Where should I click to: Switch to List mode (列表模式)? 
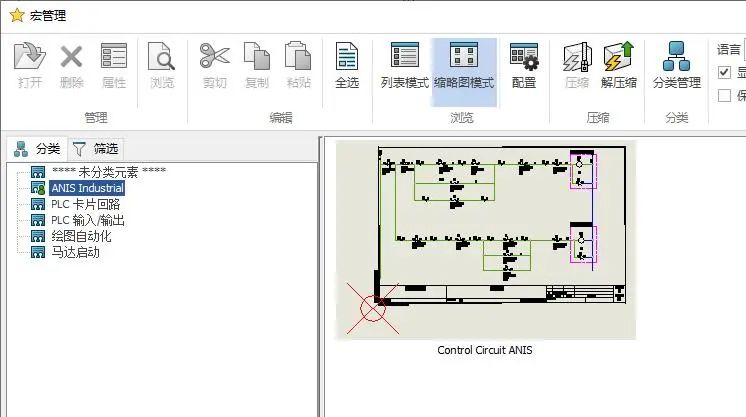pyautogui.click(x=405, y=66)
